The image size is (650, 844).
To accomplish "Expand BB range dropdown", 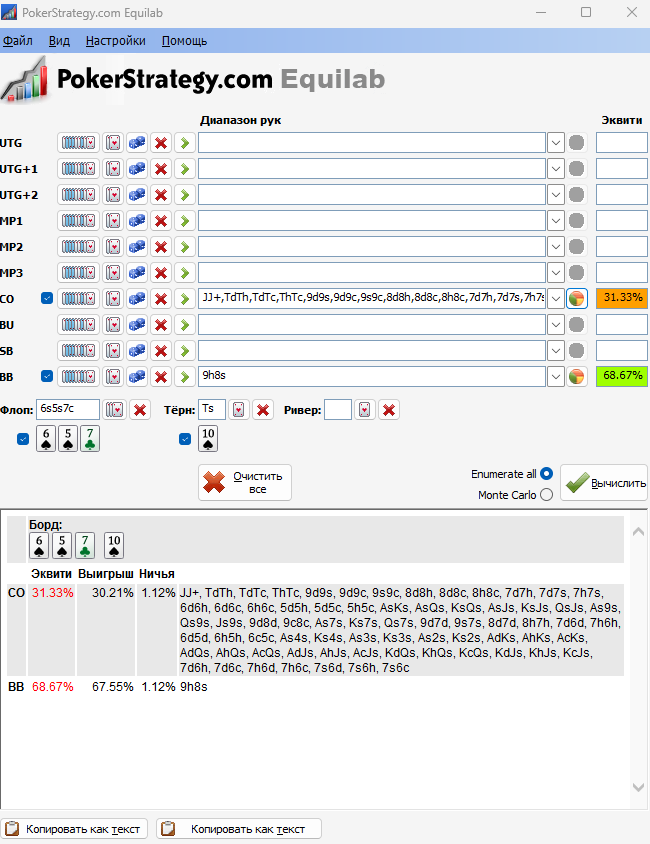I will (x=556, y=376).
